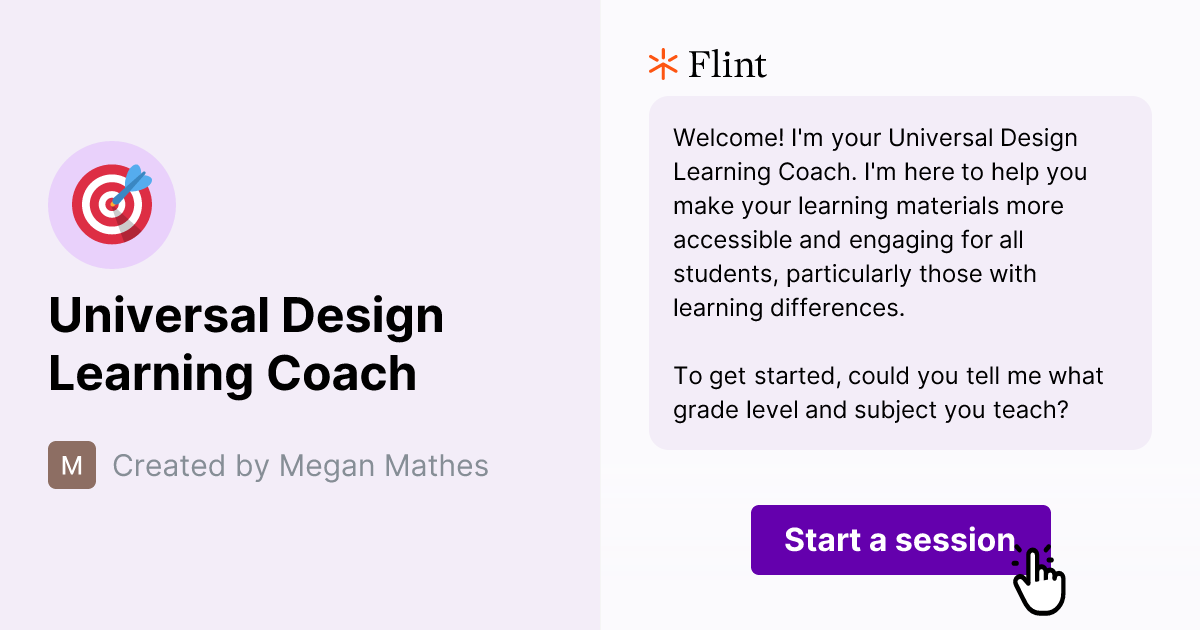Click the Start a session button label
The width and height of the screenshot is (1200, 630).
coord(899,540)
